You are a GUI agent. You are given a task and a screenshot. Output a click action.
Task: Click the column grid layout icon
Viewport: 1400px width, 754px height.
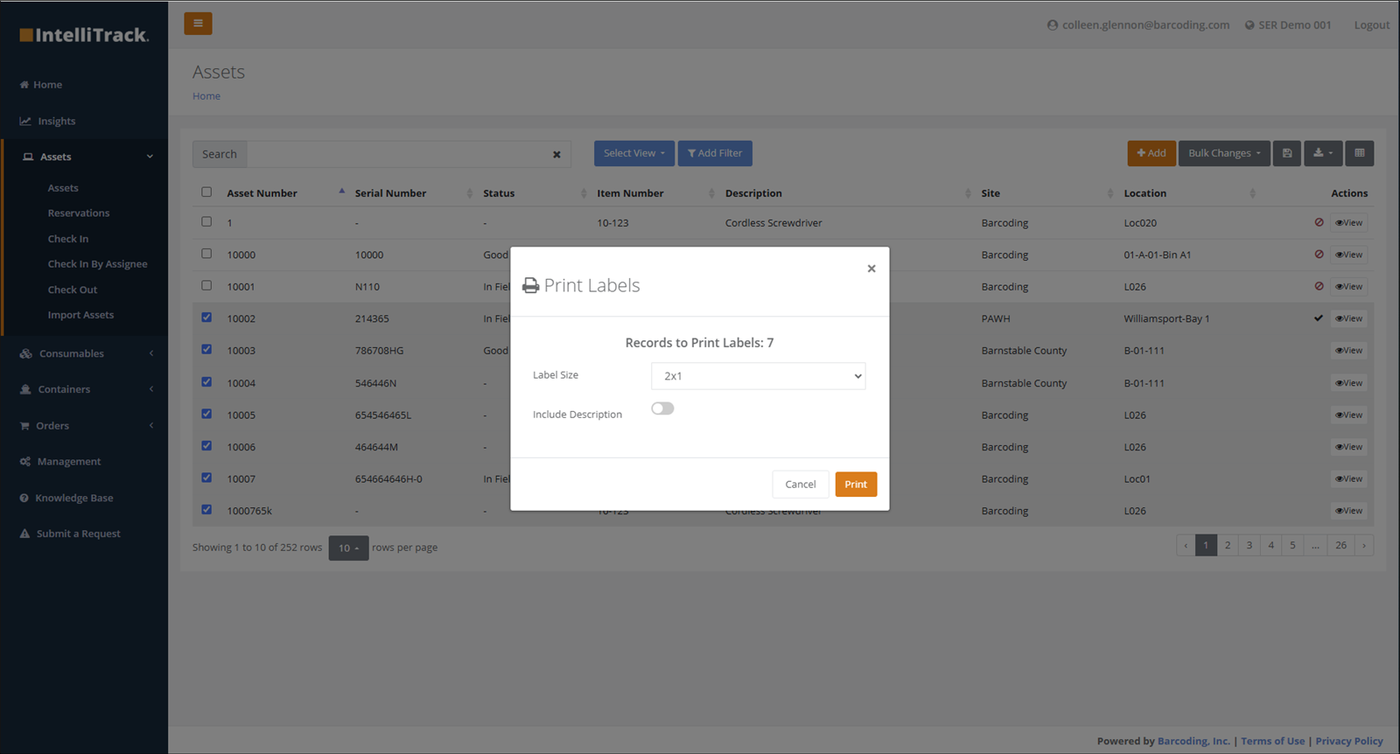(x=1359, y=153)
